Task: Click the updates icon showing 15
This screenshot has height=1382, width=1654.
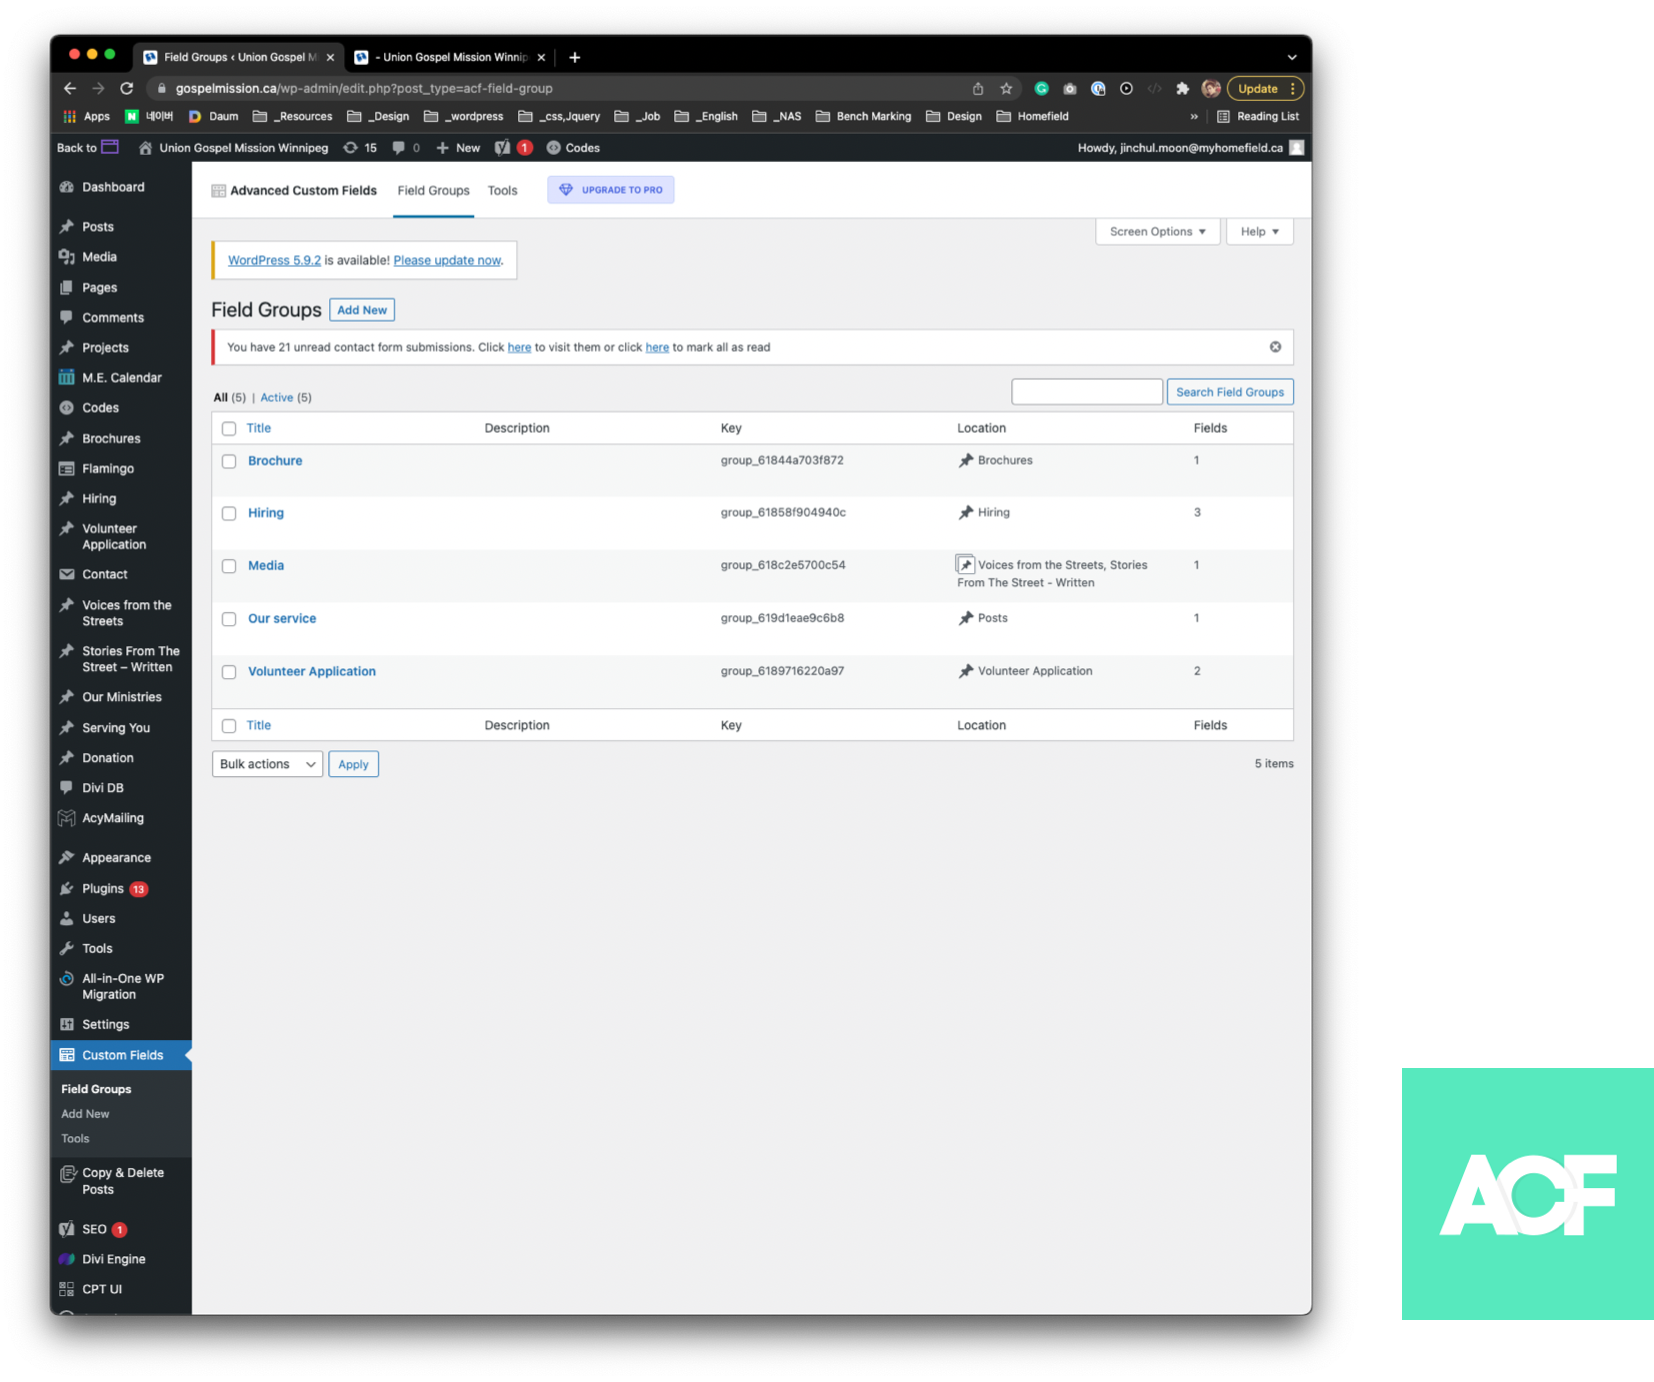Action: pyautogui.click(x=360, y=148)
